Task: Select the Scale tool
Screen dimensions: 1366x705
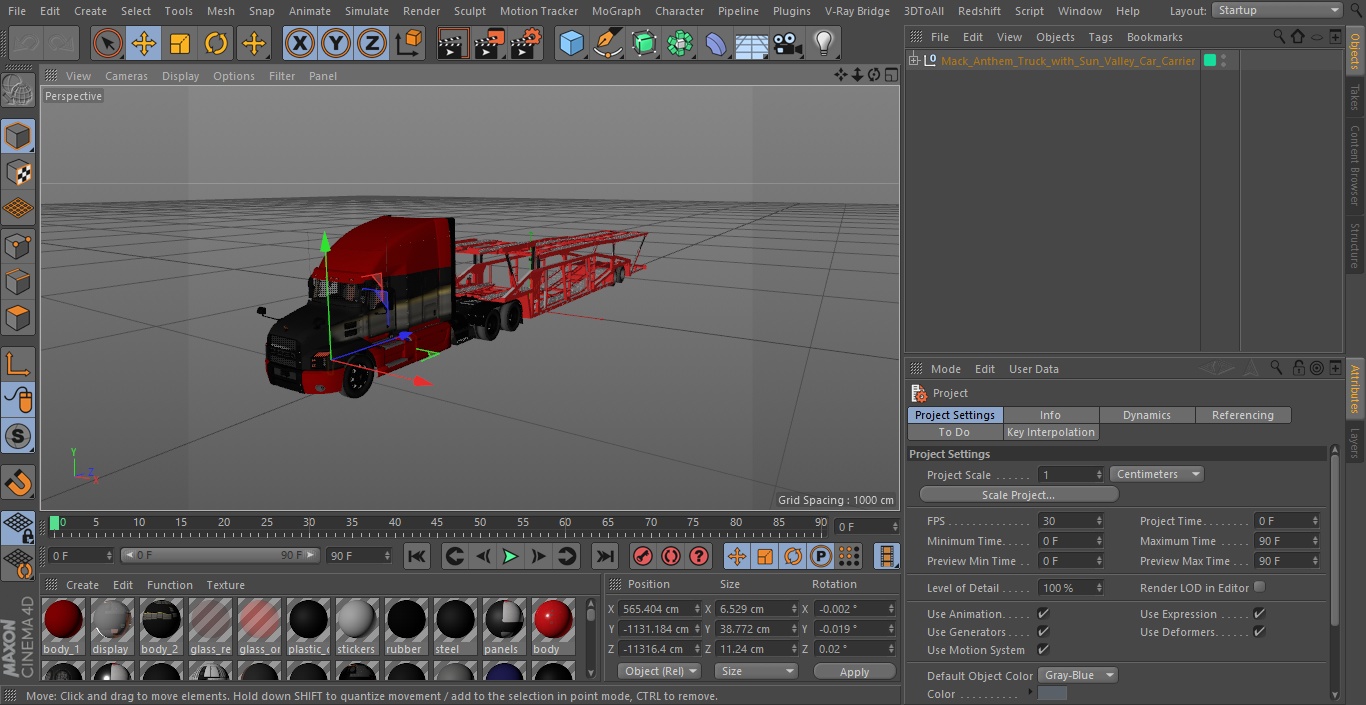Action: click(180, 44)
